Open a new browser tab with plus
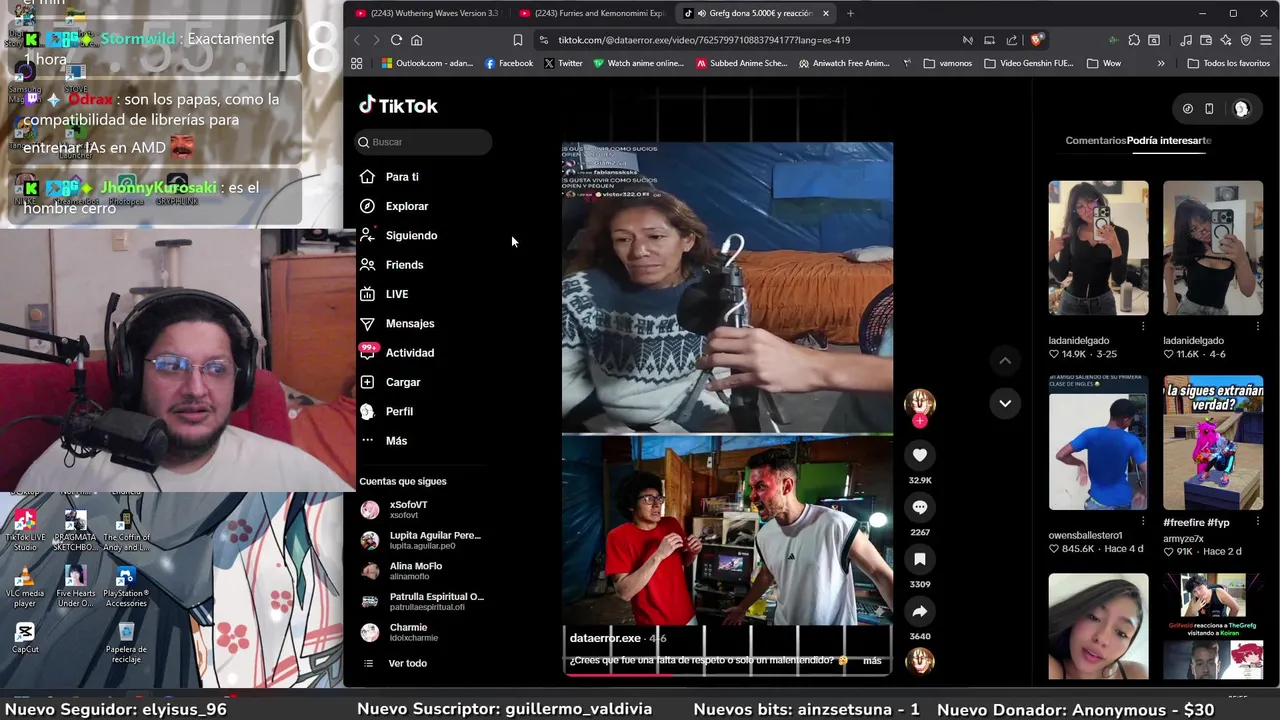The width and height of the screenshot is (1280, 720). (850, 13)
